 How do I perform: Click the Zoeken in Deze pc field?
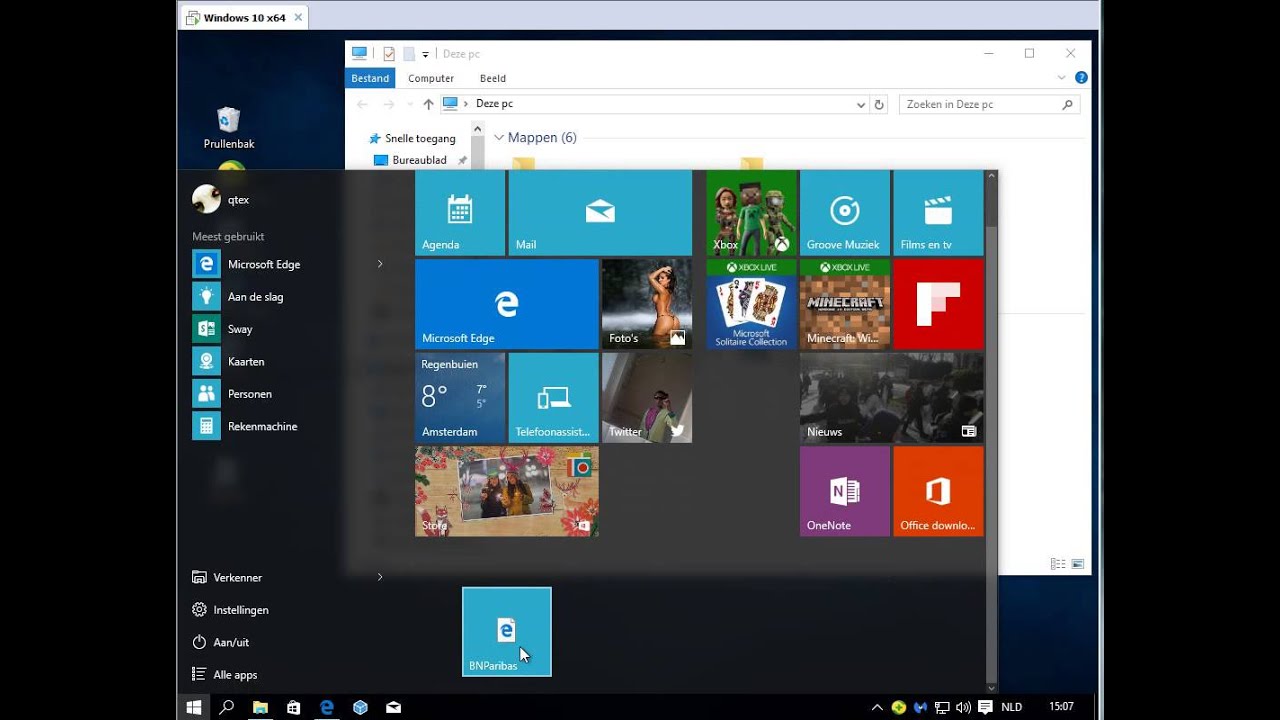click(x=990, y=104)
